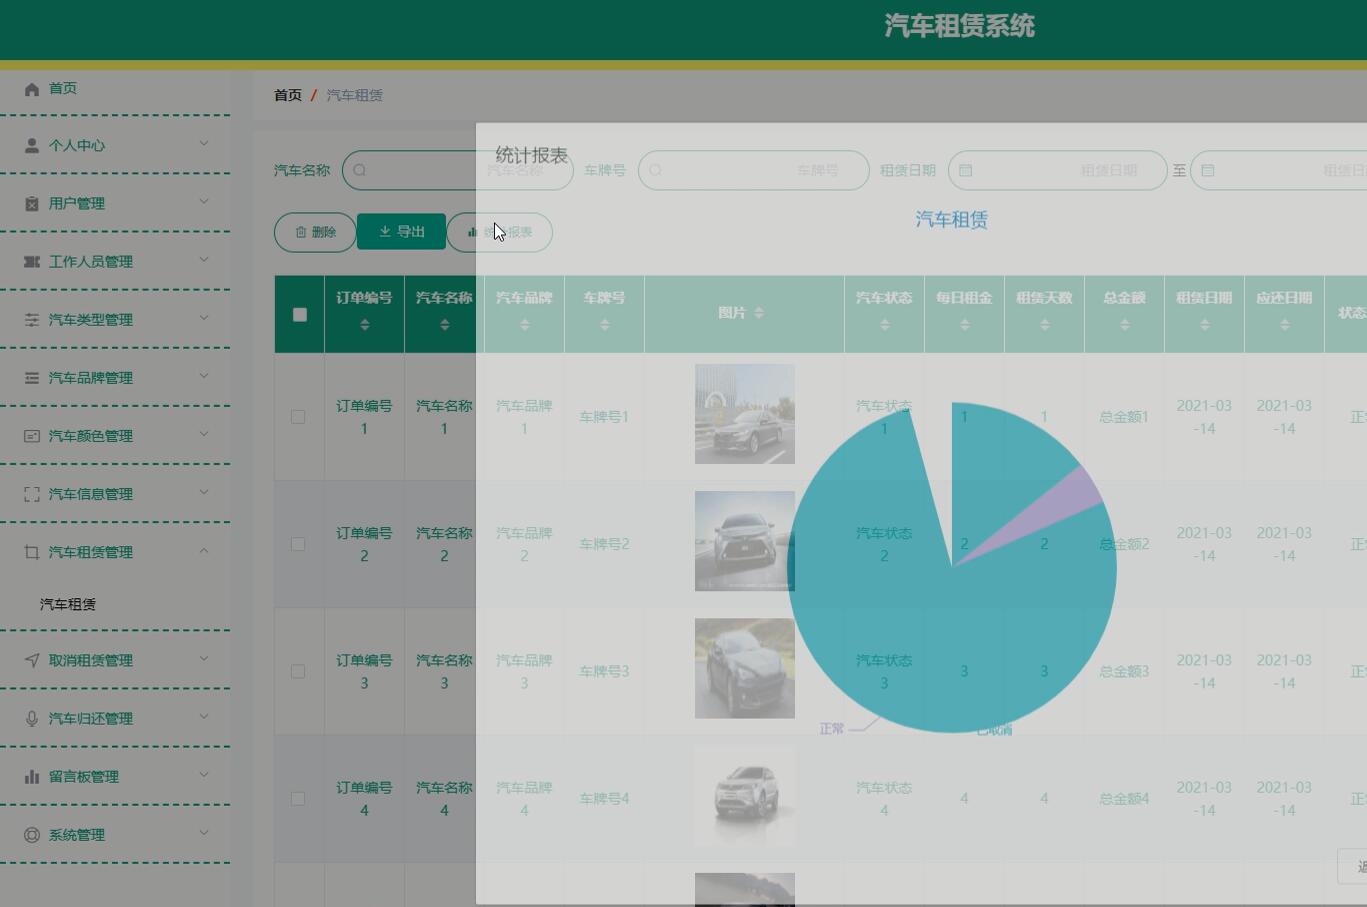
Task: Click the car return management microphone icon
Action: coord(32,718)
